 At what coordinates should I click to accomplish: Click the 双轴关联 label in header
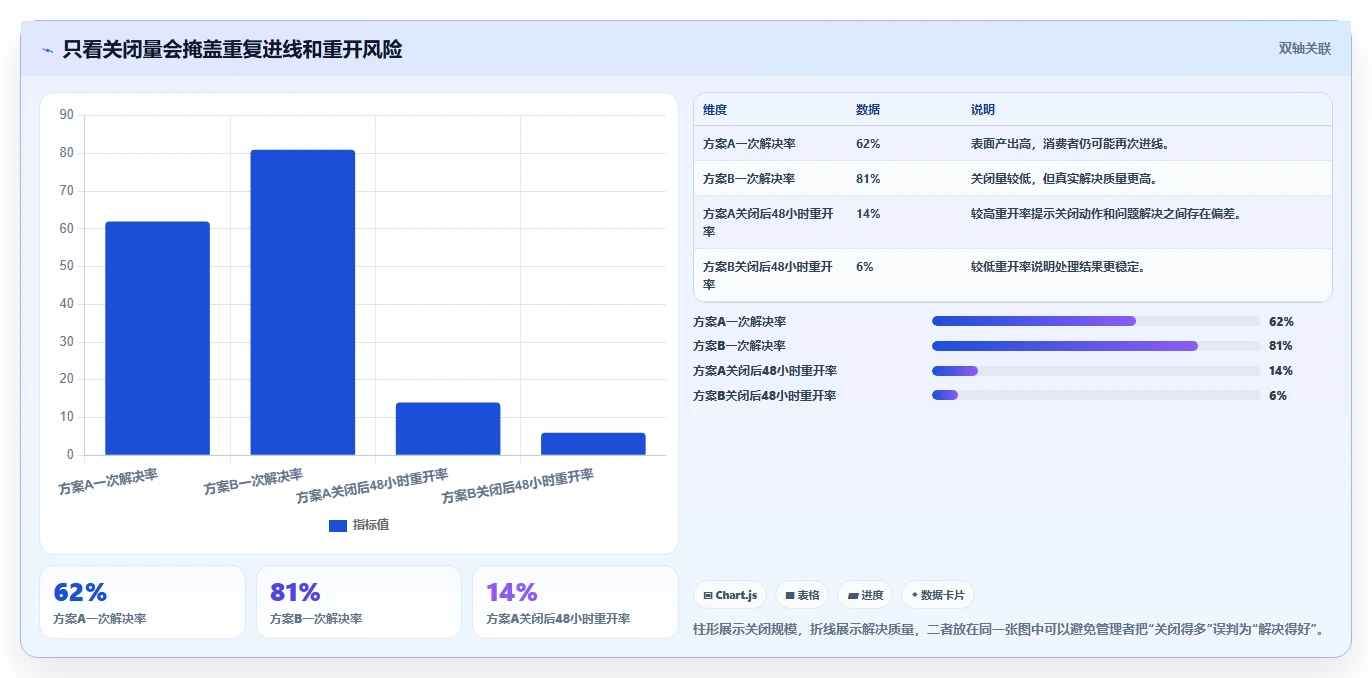1305,48
